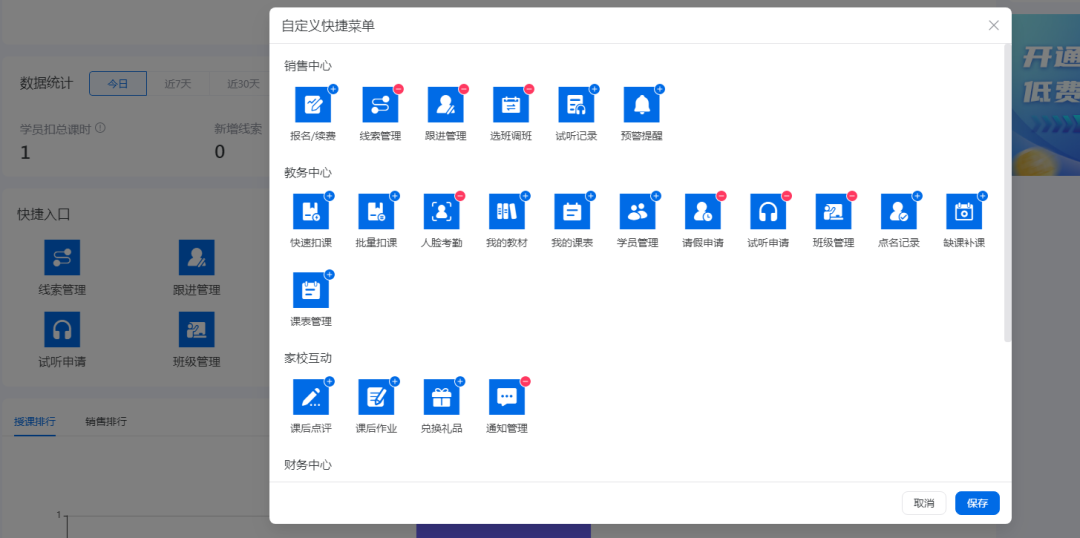Screen dimensions: 1080x538
Task: Remove 线索管理 using its red minus badge
Action: [x=398, y=89]
